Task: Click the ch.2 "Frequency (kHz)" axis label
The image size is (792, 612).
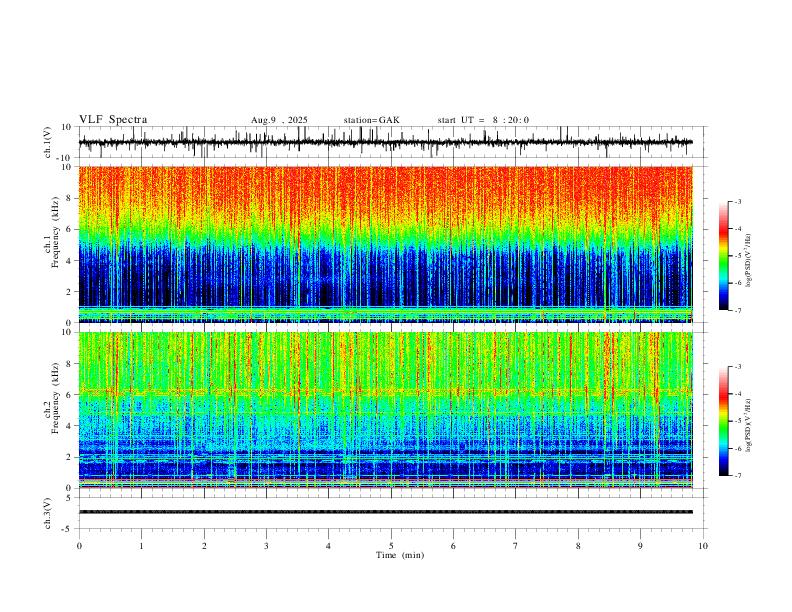Action: tap(55, 397)
